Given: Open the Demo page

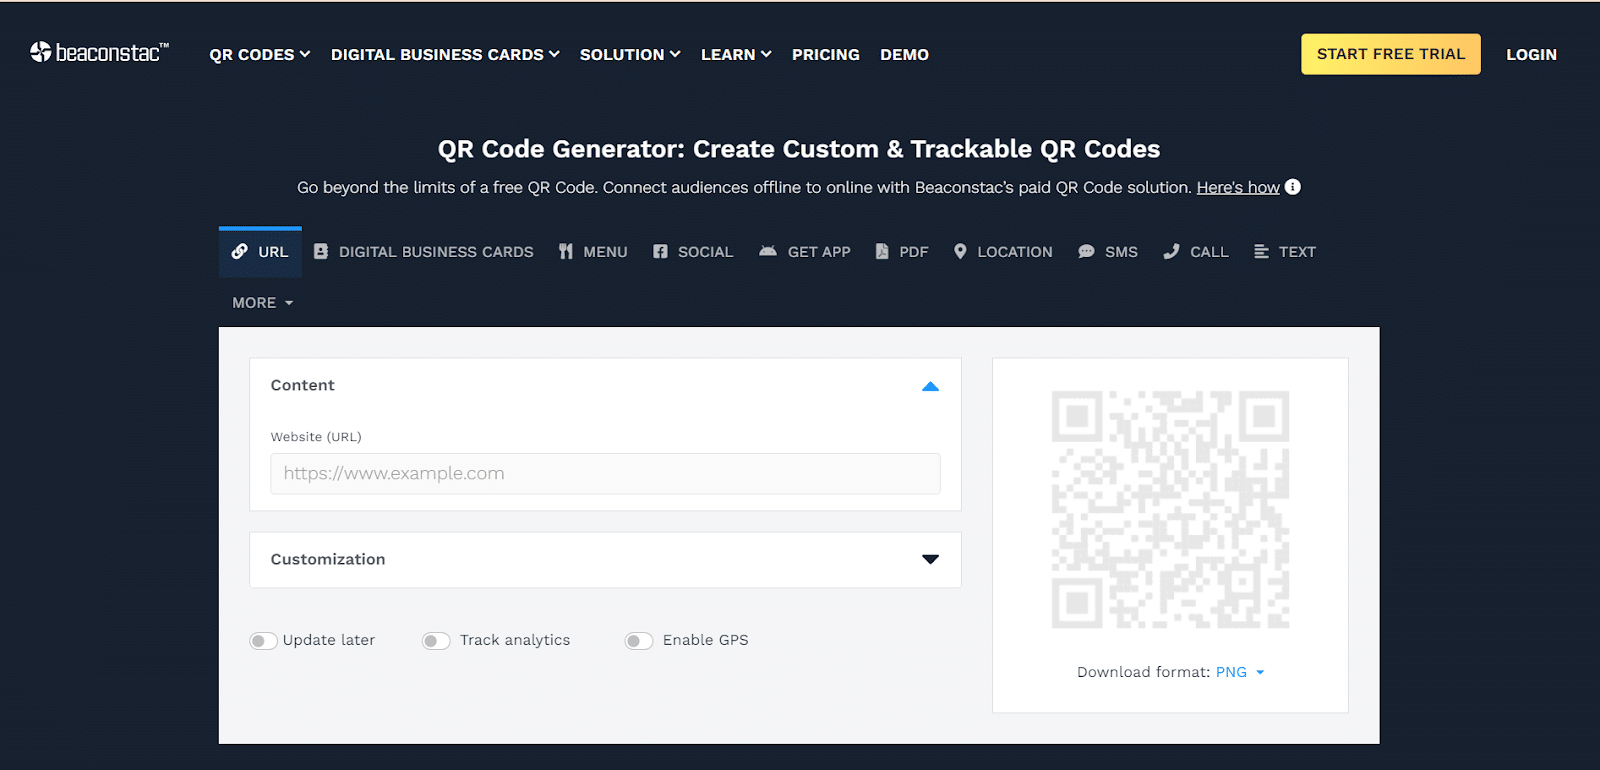Looking at the screenshot, I should [904, 54].
